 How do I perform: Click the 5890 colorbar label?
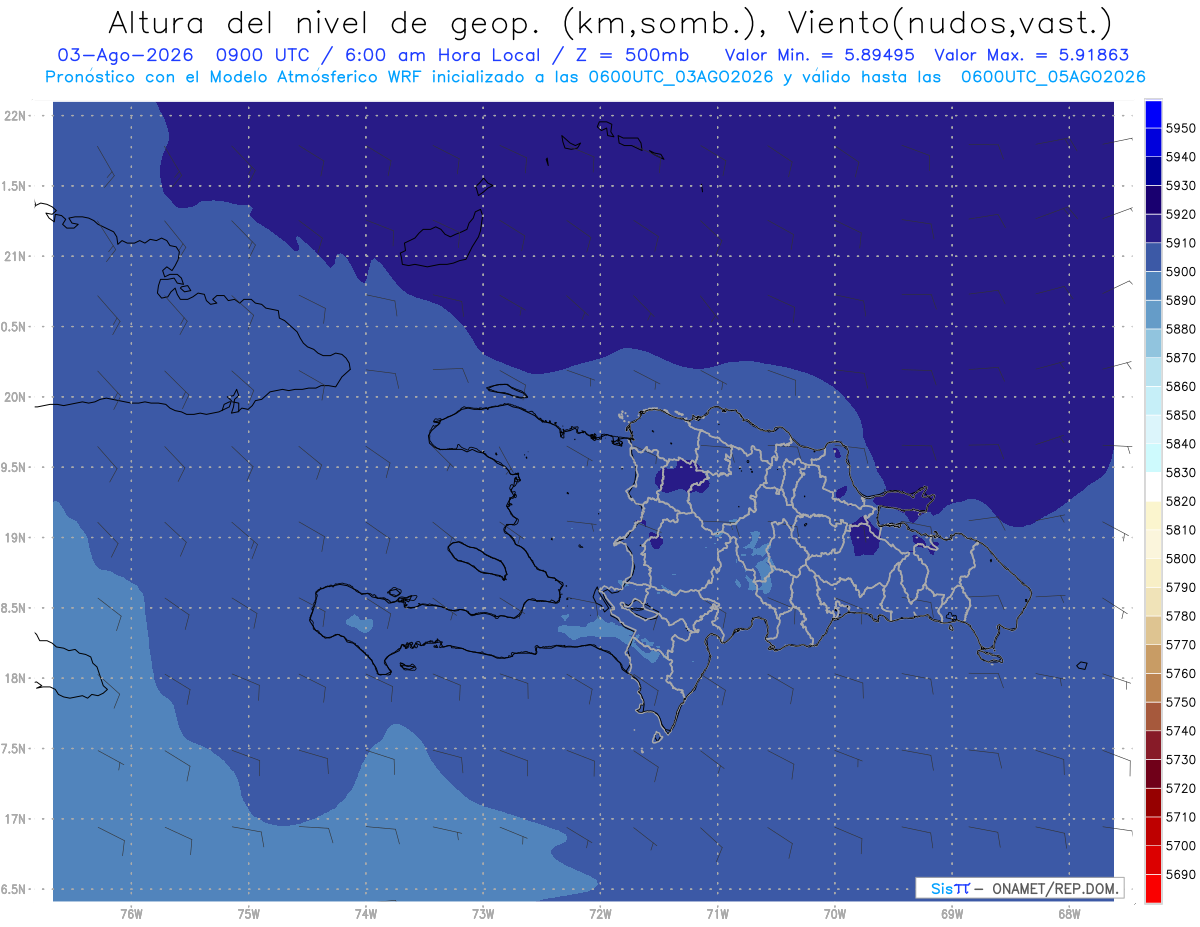pyautogui.click(x=1180, y=300)
